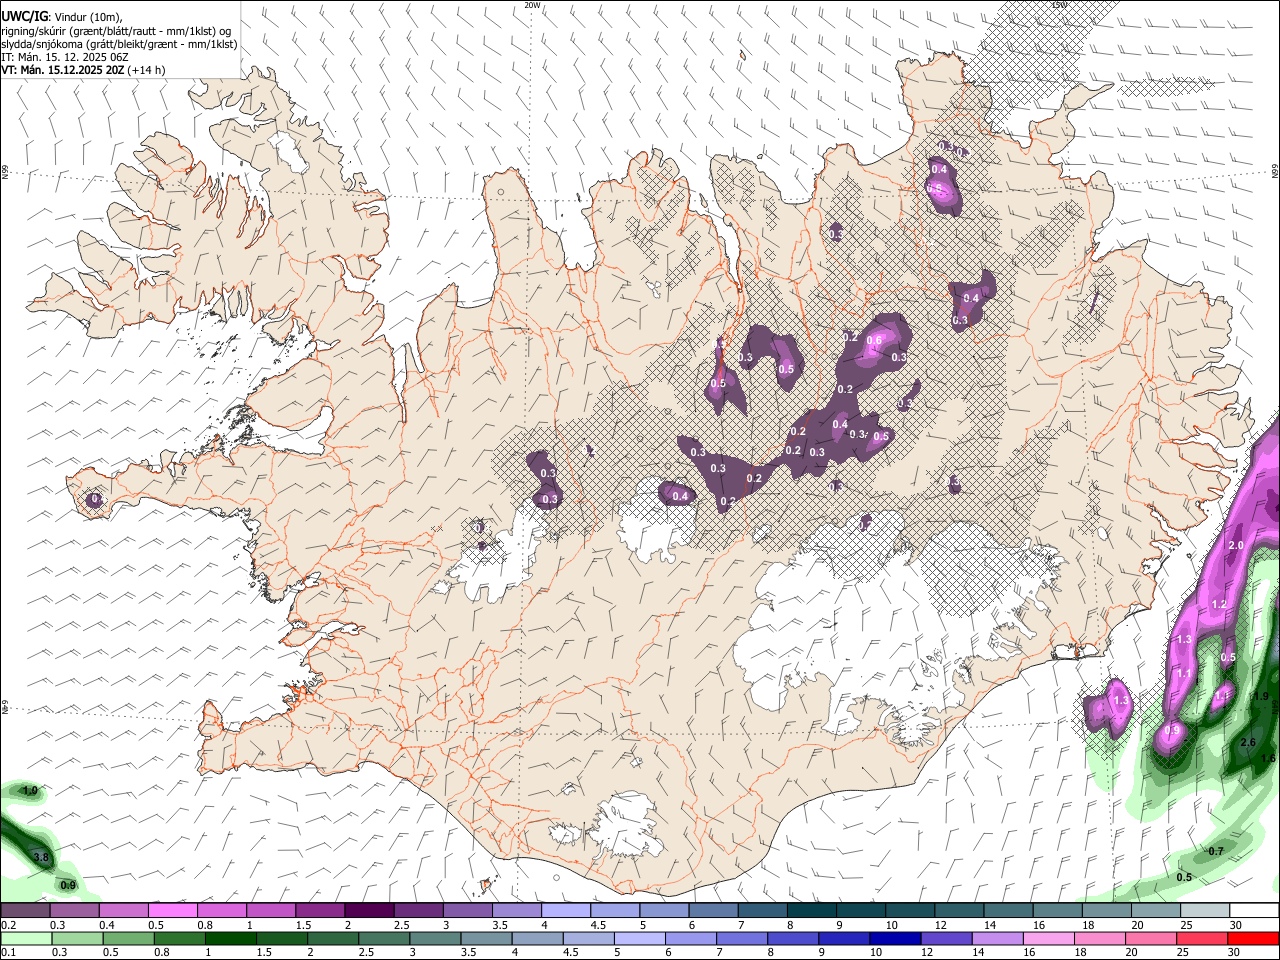Pick the dark teal snow swatch between 8 and 9
Screen dimensions: 1280x960
tap(810, 911)
